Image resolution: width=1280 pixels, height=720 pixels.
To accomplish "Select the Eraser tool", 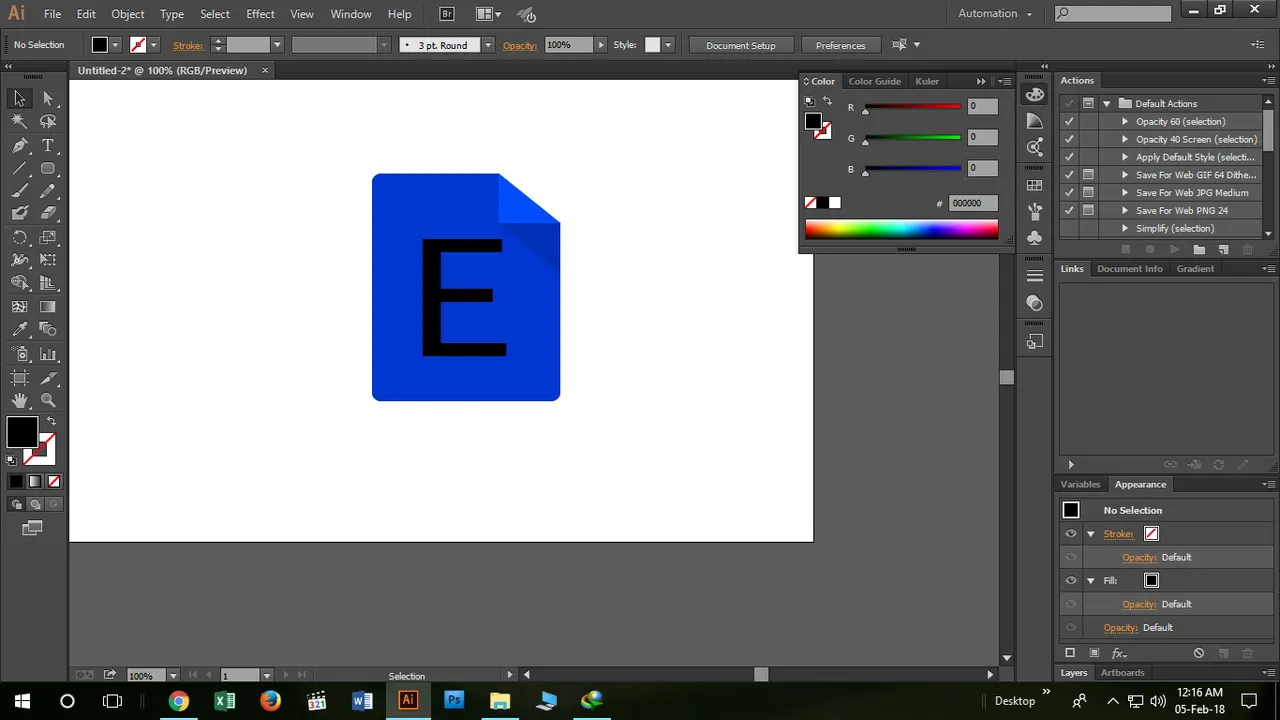I will (x=48, y=213).
